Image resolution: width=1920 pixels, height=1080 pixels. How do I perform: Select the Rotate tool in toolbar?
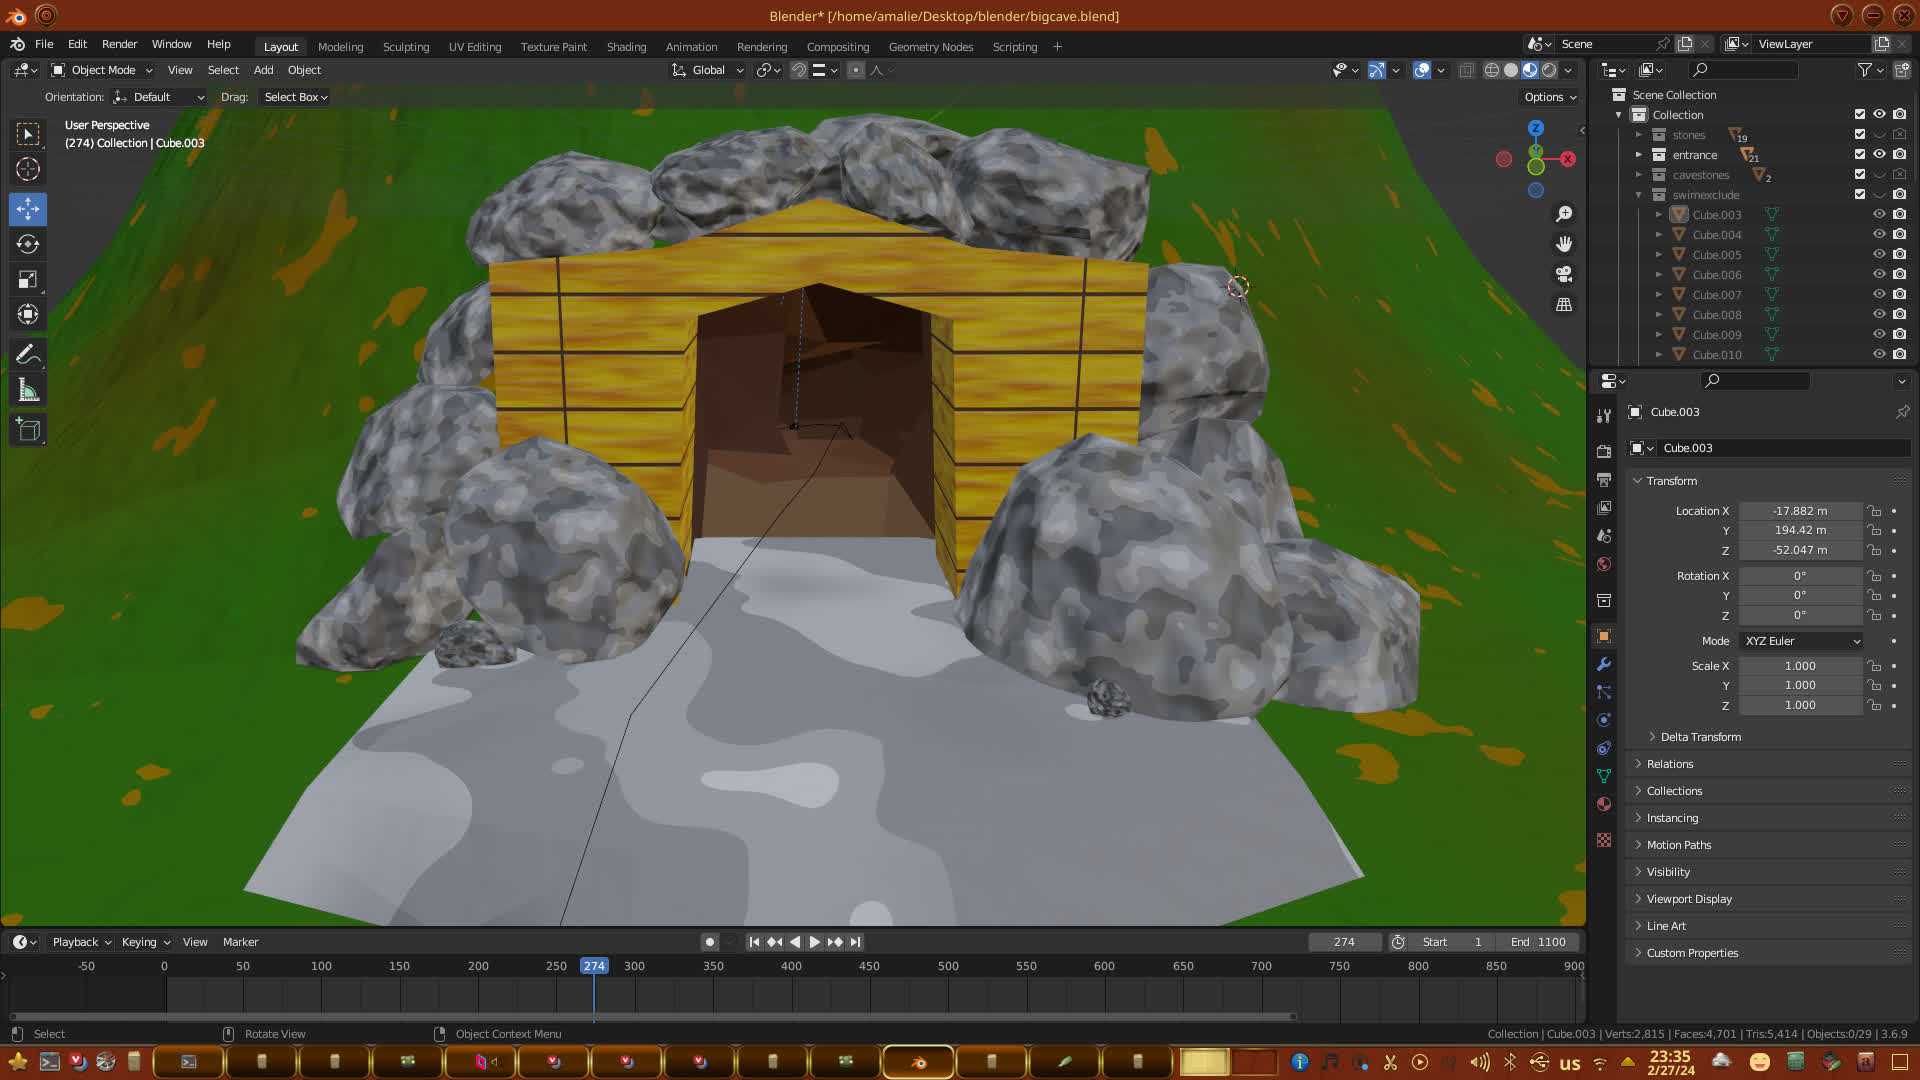coord(28,245)
